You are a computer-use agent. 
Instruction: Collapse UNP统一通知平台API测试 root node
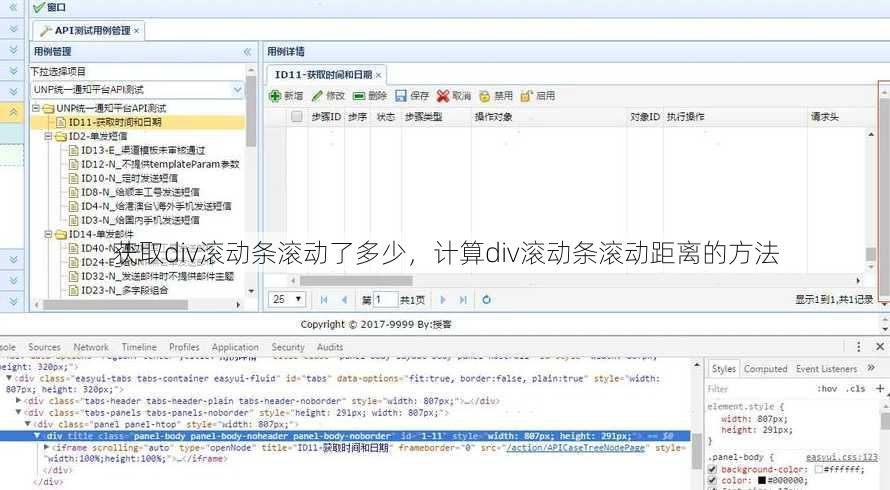click(x=36, y=108)
